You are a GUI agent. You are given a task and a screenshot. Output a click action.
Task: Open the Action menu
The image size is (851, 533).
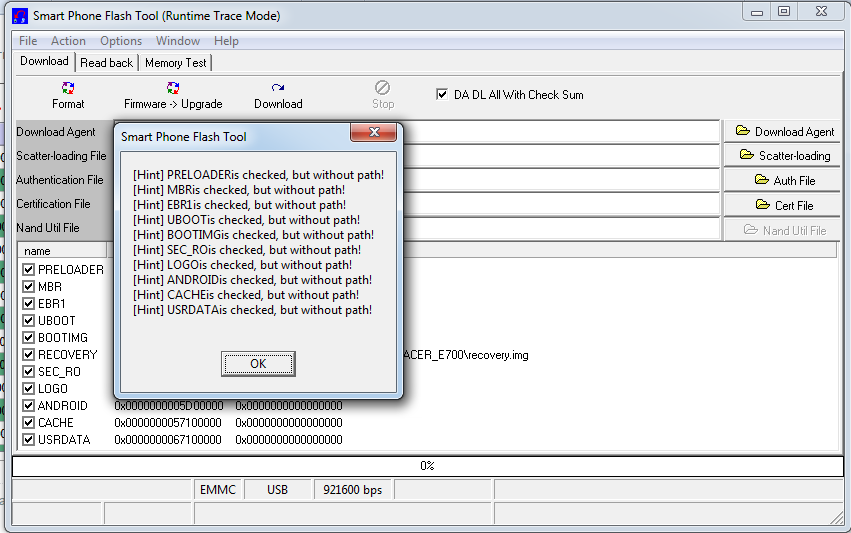68,41
